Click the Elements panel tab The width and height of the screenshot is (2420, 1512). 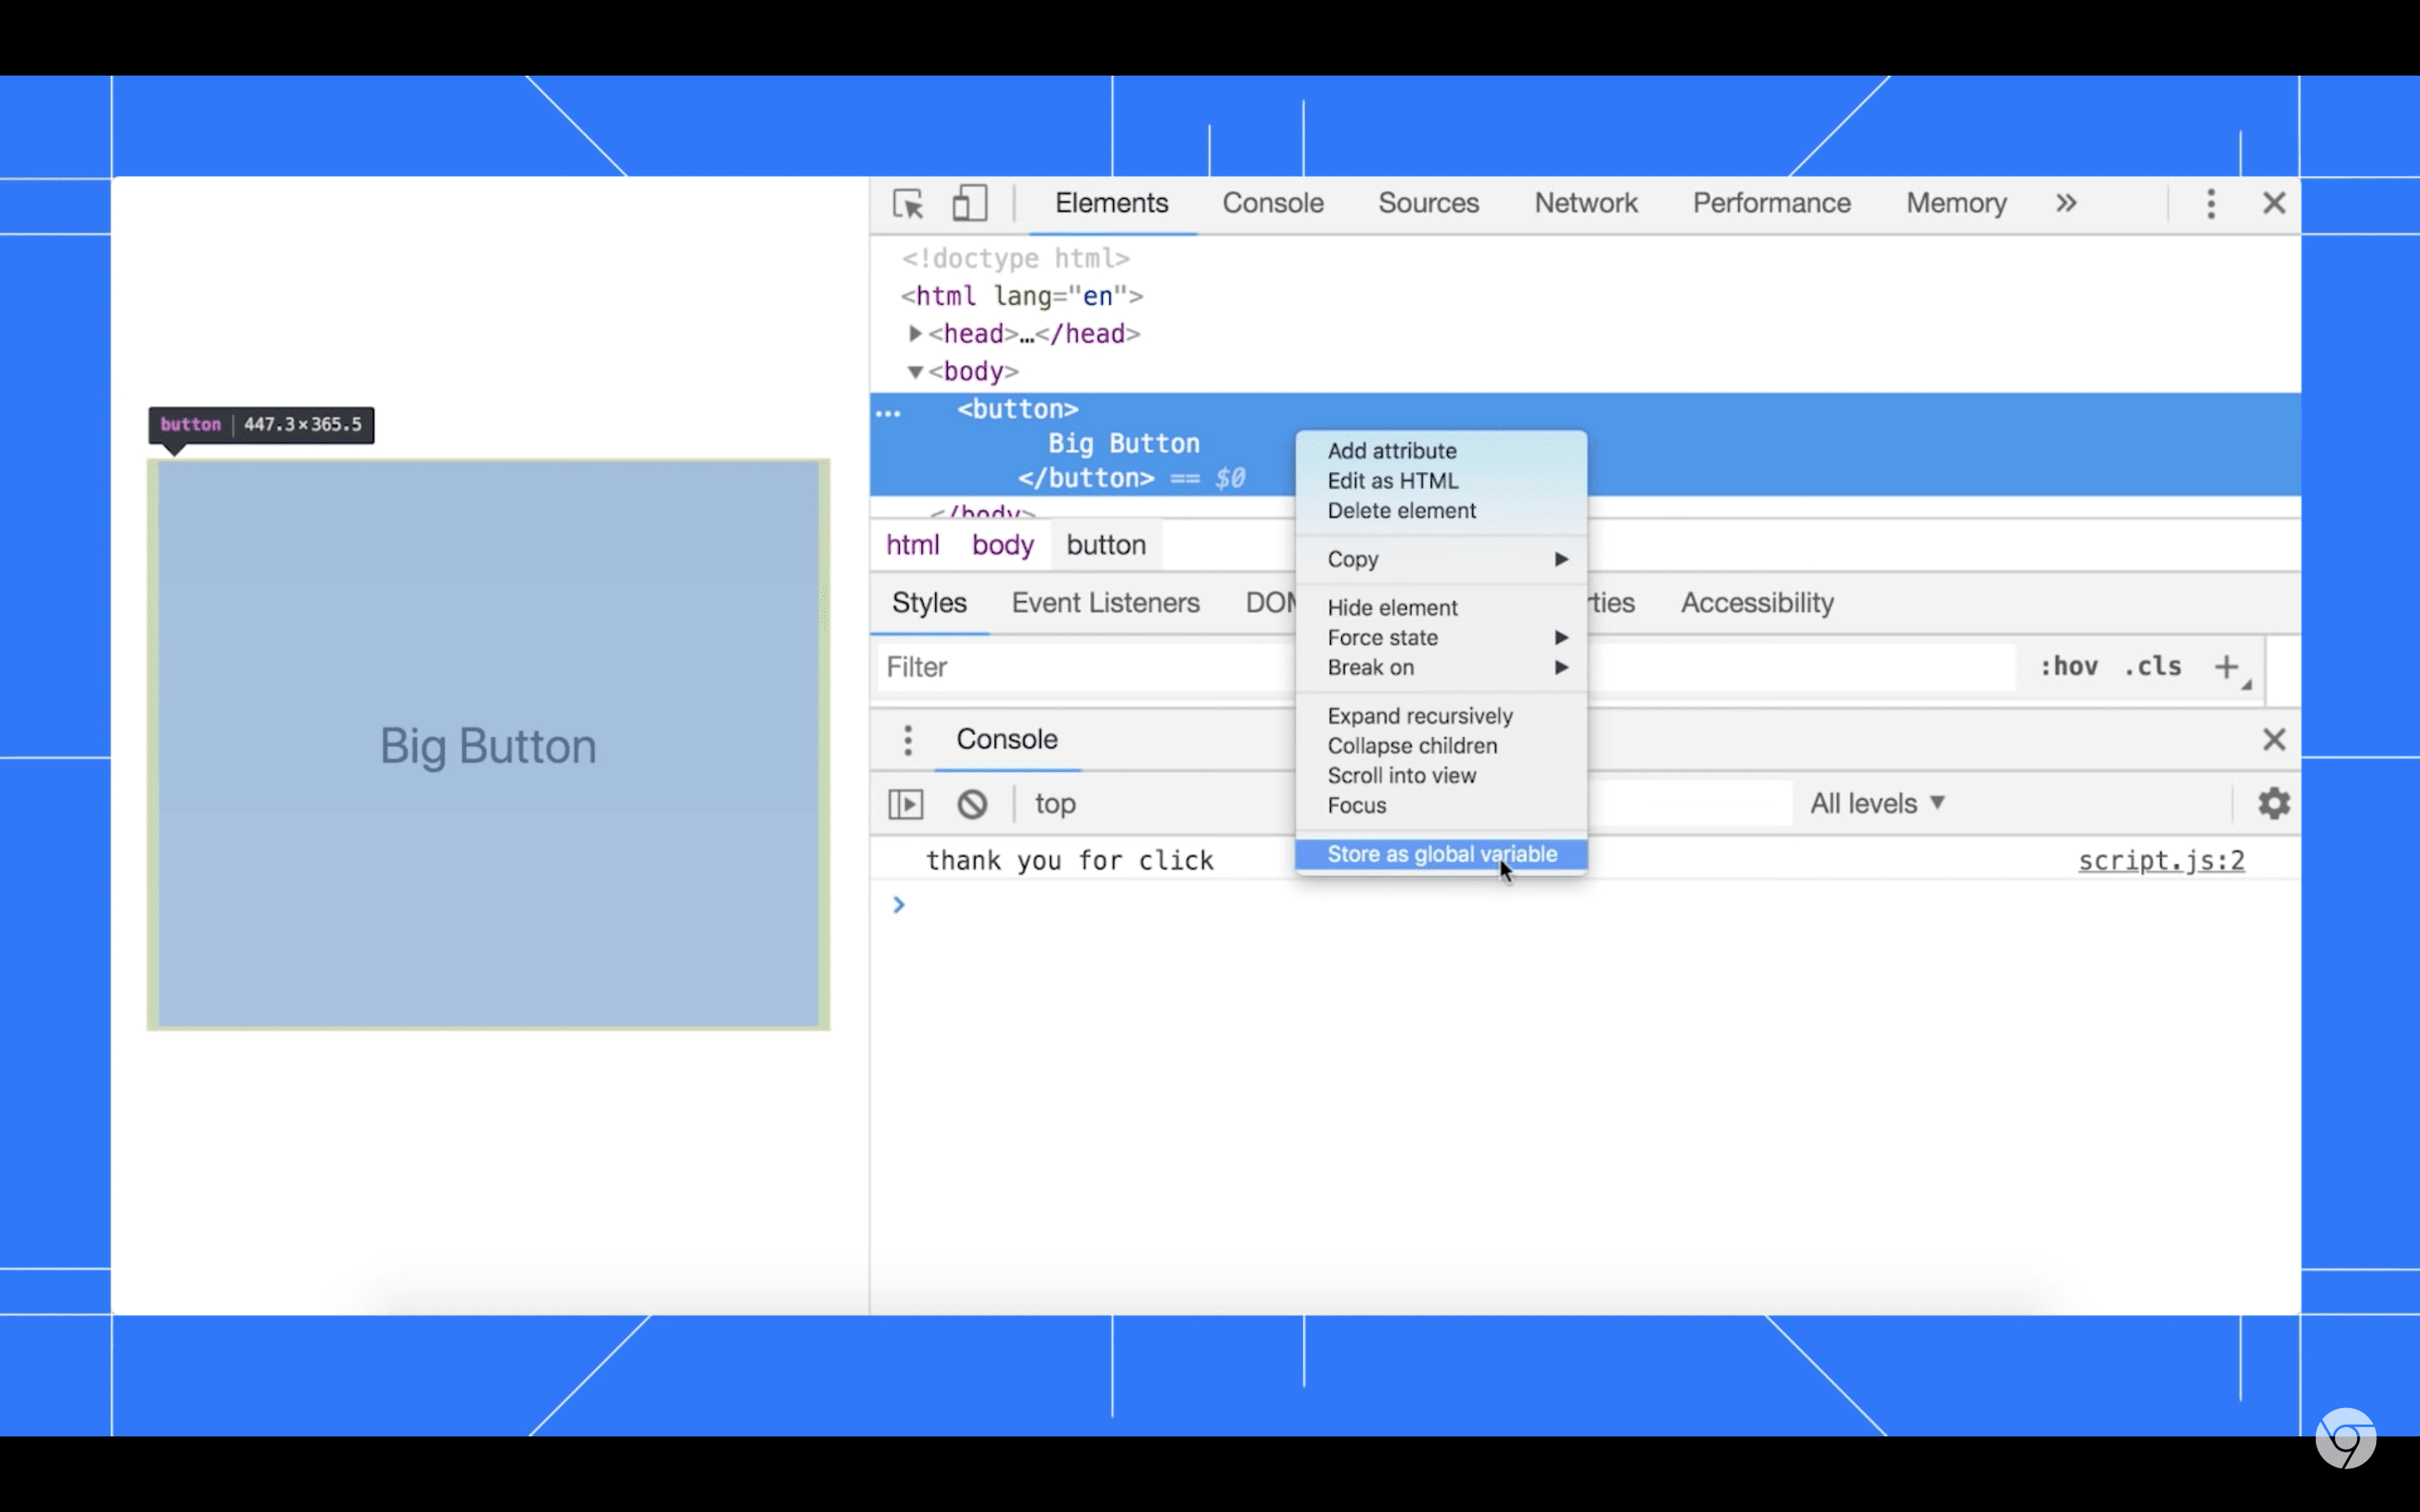[x=1112, y=204]
